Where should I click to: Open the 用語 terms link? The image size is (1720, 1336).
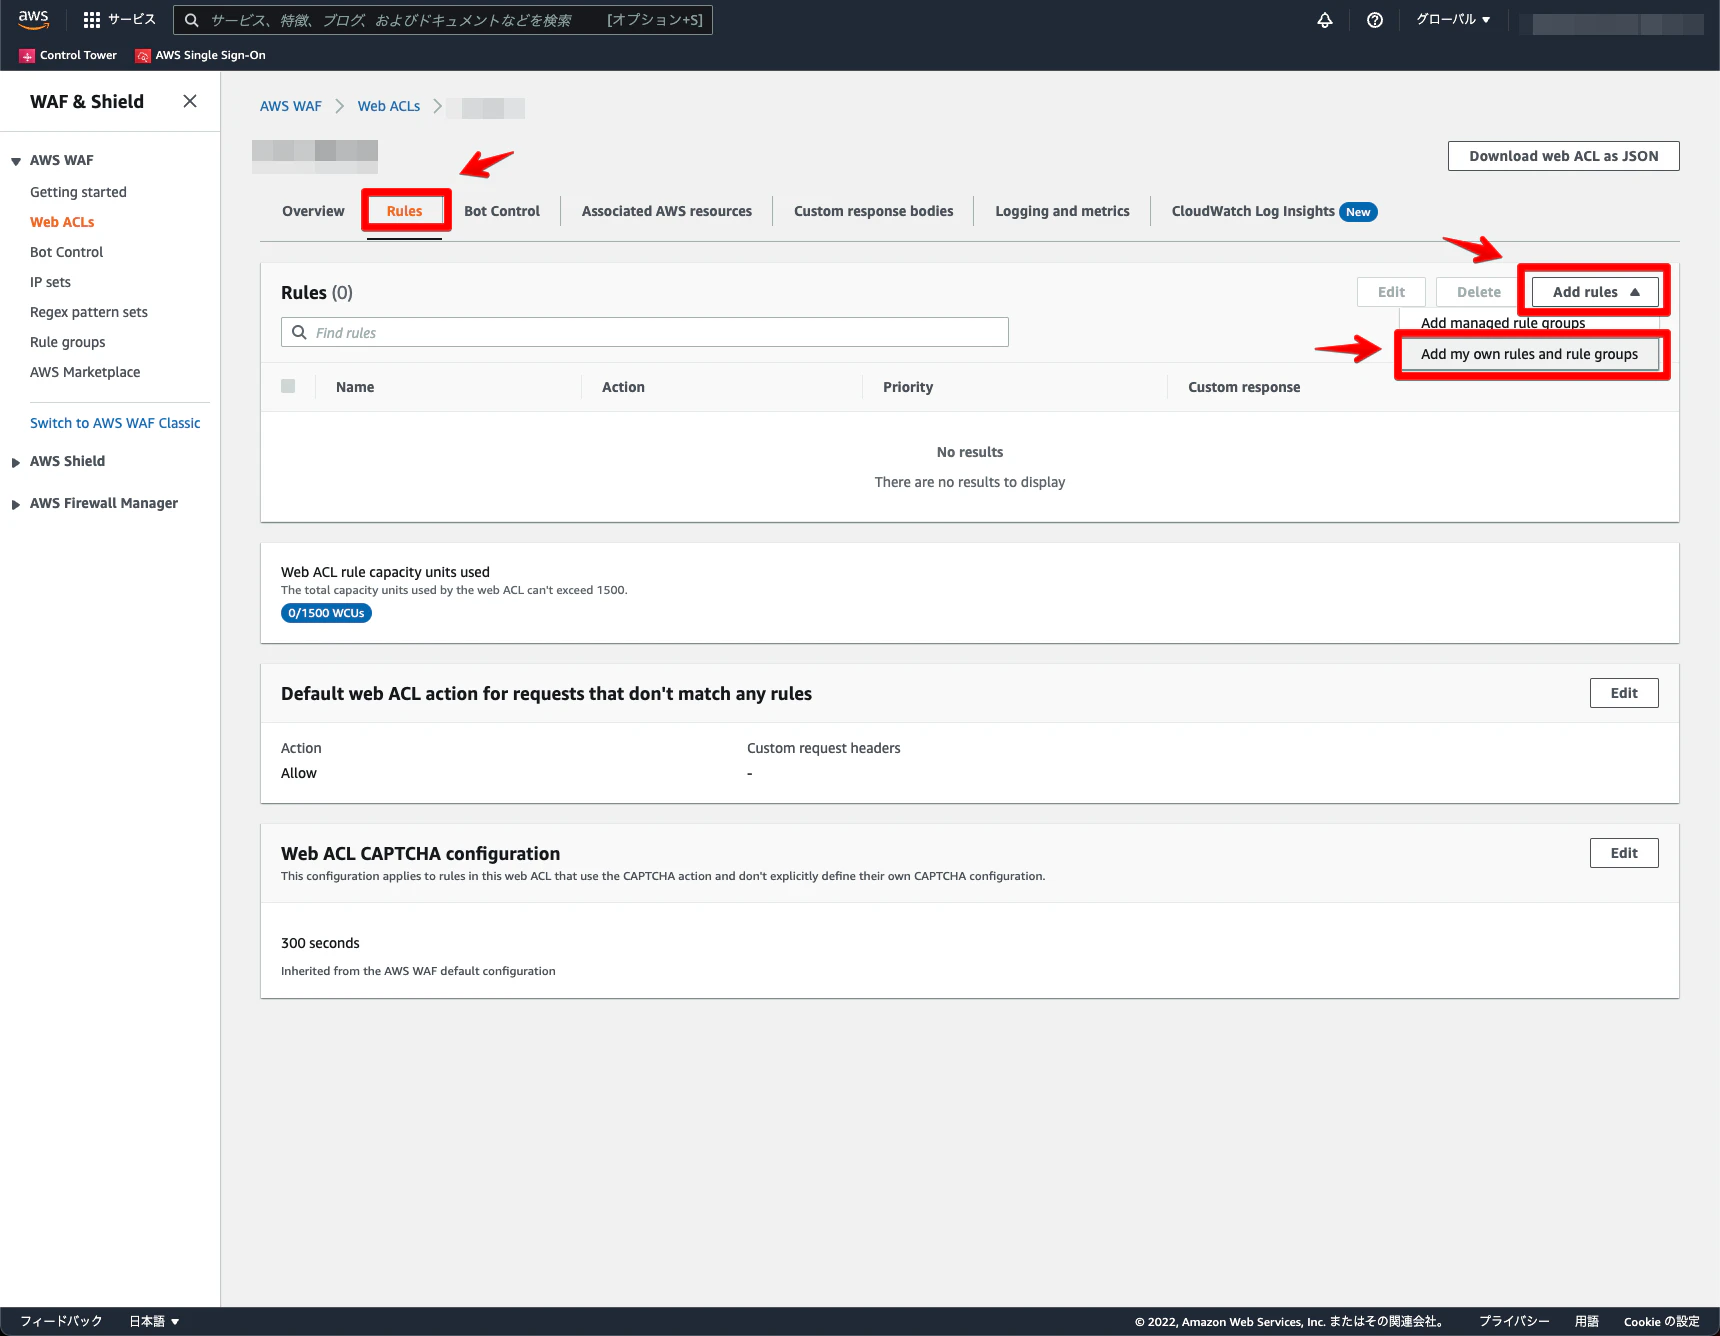(x=1587, y=1321)
